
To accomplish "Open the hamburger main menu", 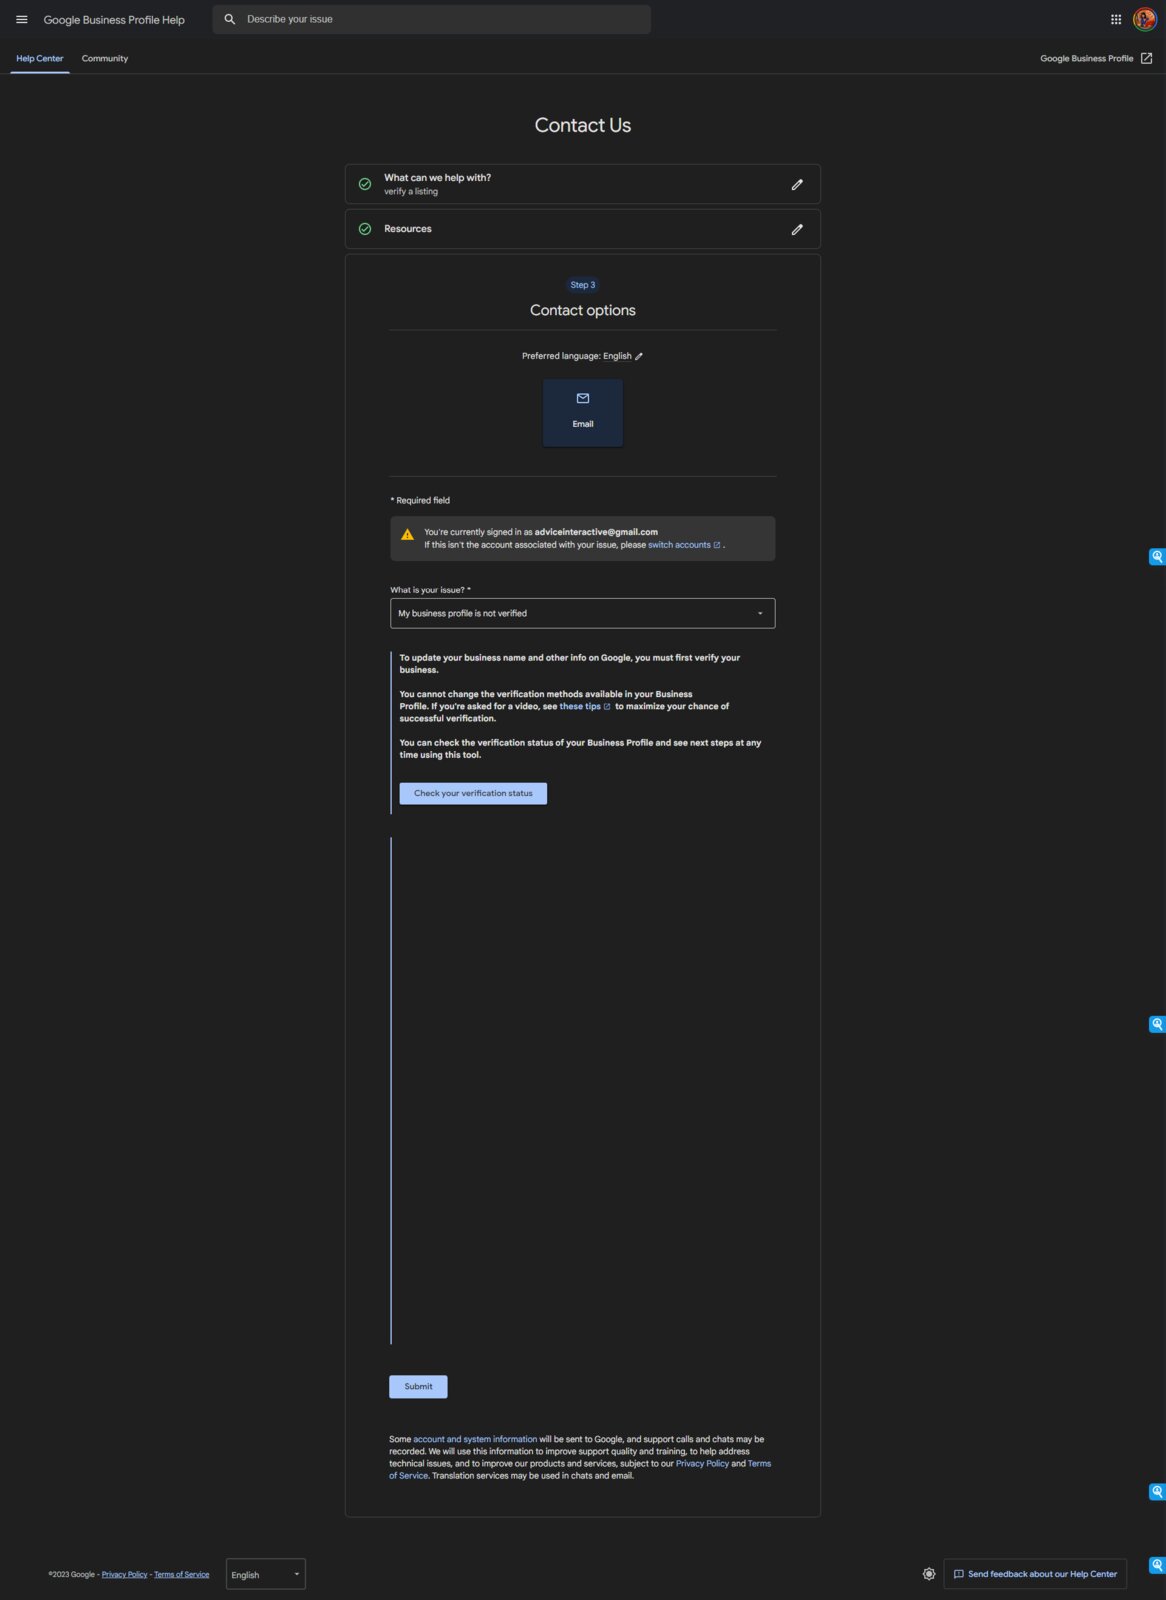I will (x=22, y=19).
